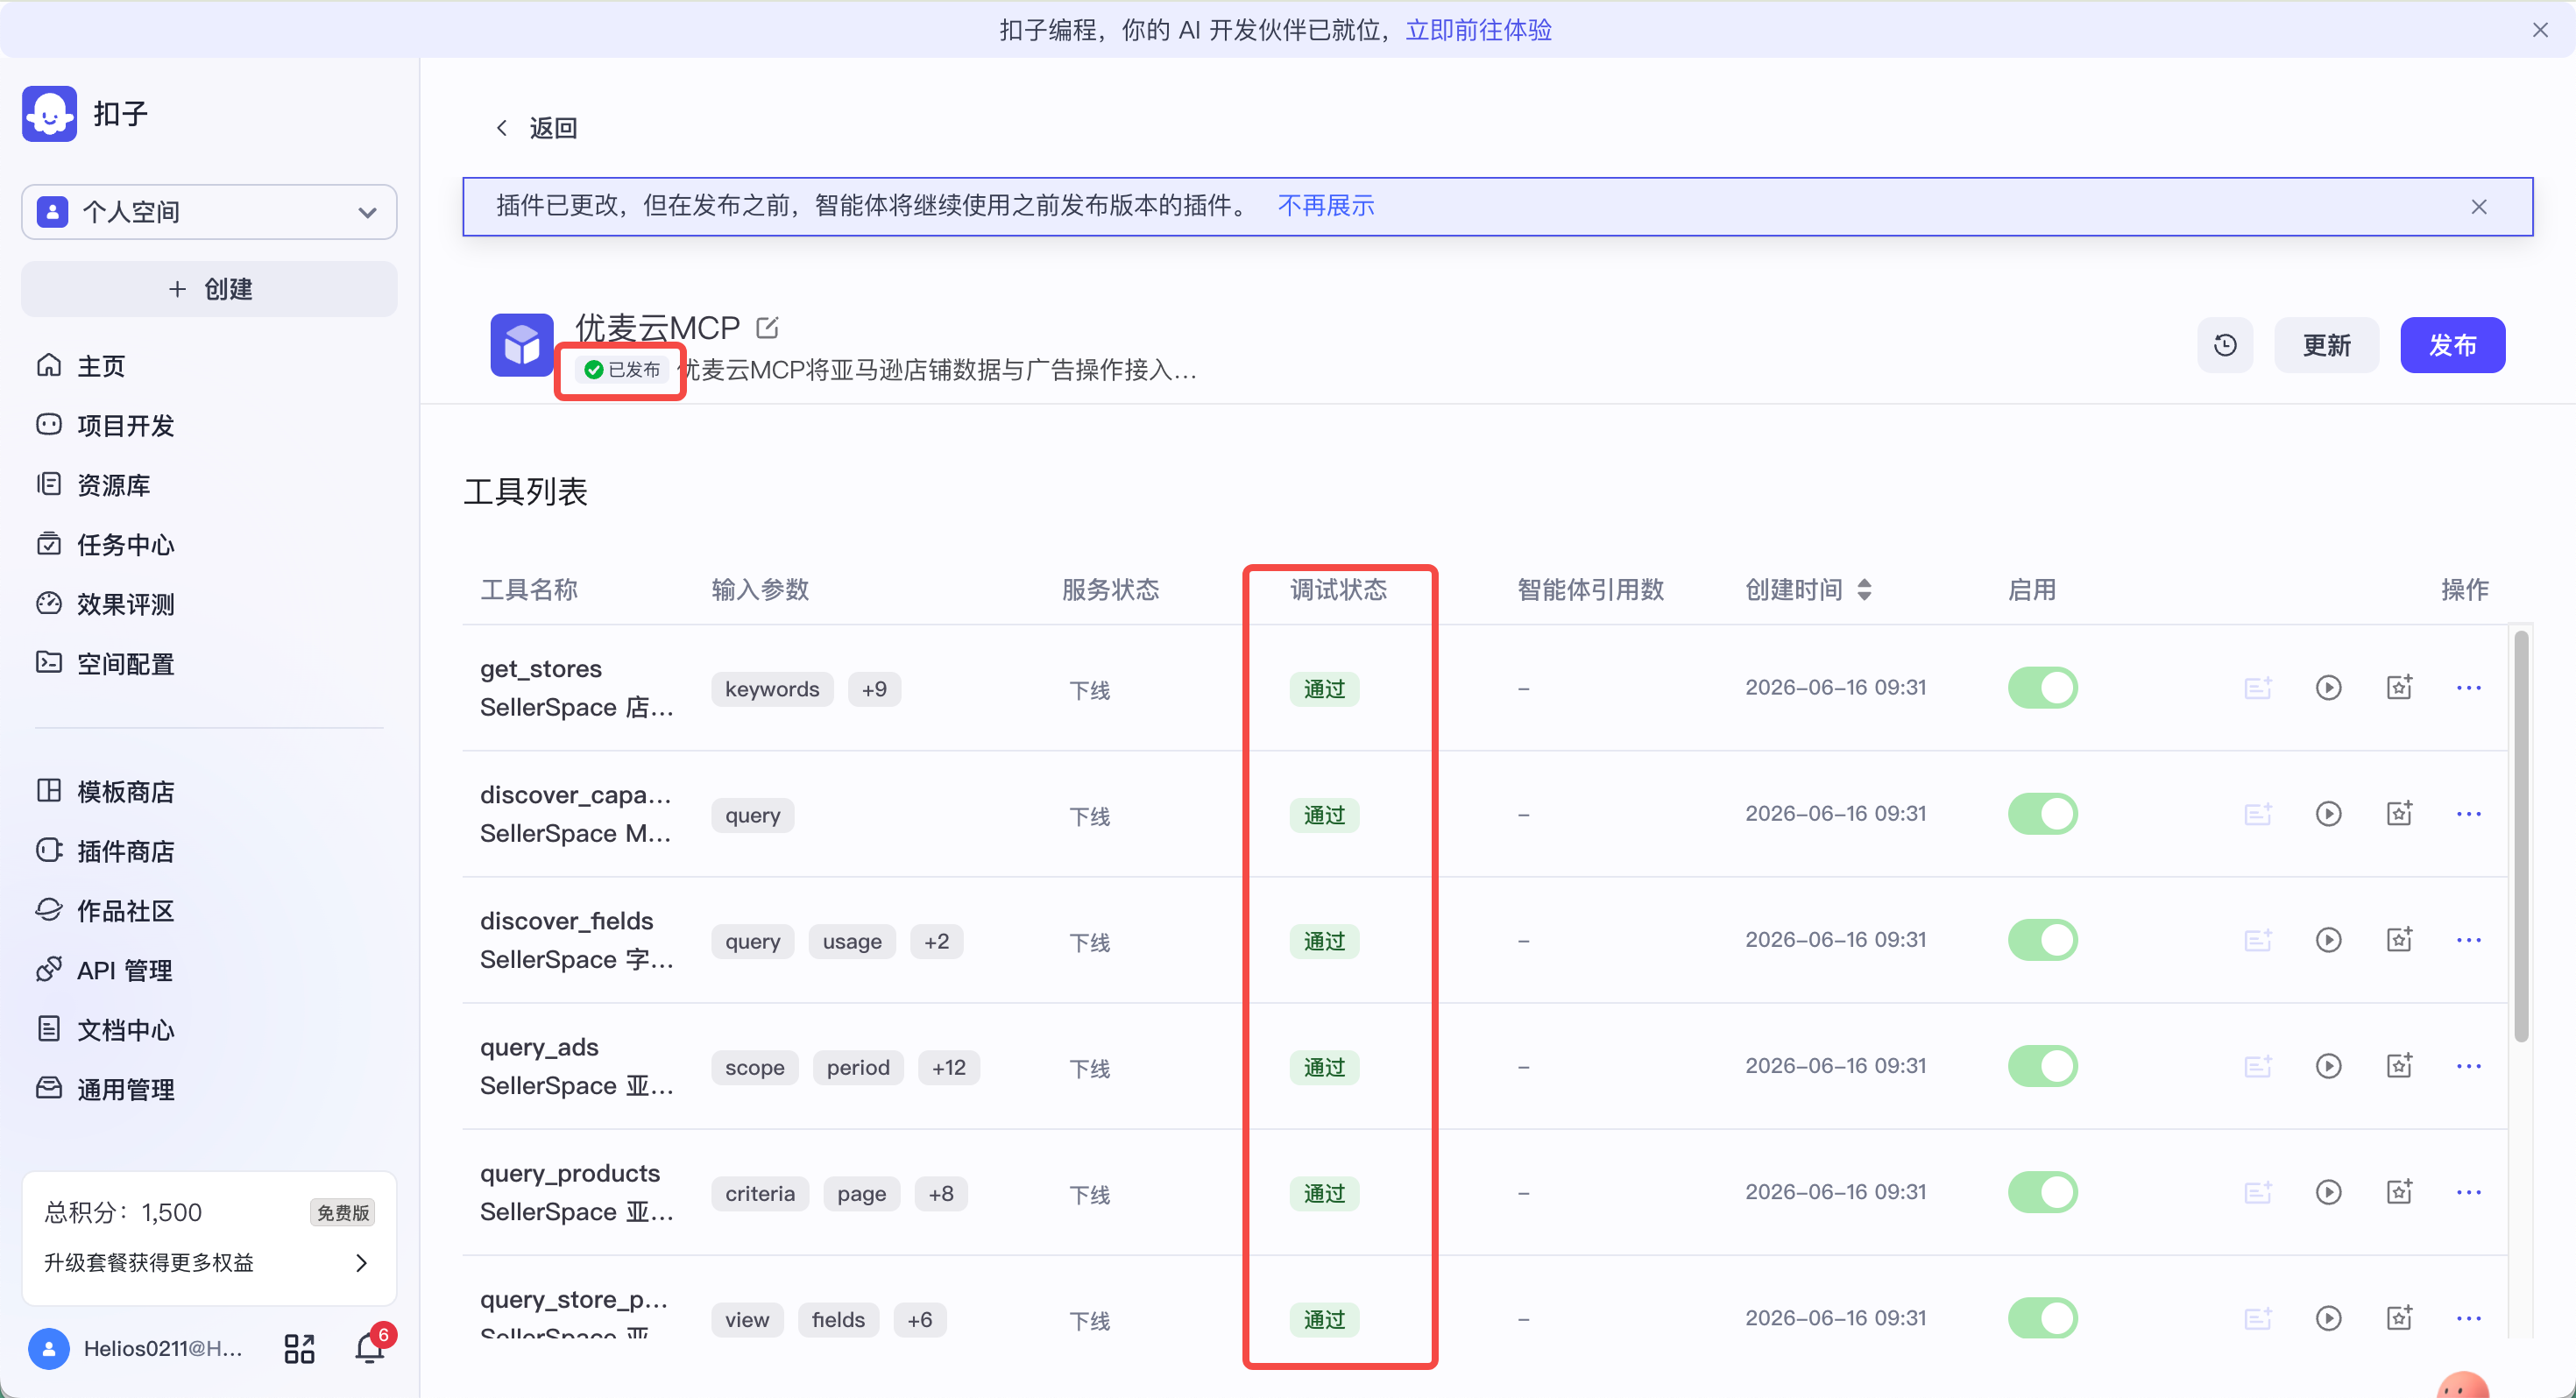The width and height of the screenshot is (2576, 1398).
Task: Disable the query_products tool toggle
Action: pyautogui.click(x=2042, y=1192)
